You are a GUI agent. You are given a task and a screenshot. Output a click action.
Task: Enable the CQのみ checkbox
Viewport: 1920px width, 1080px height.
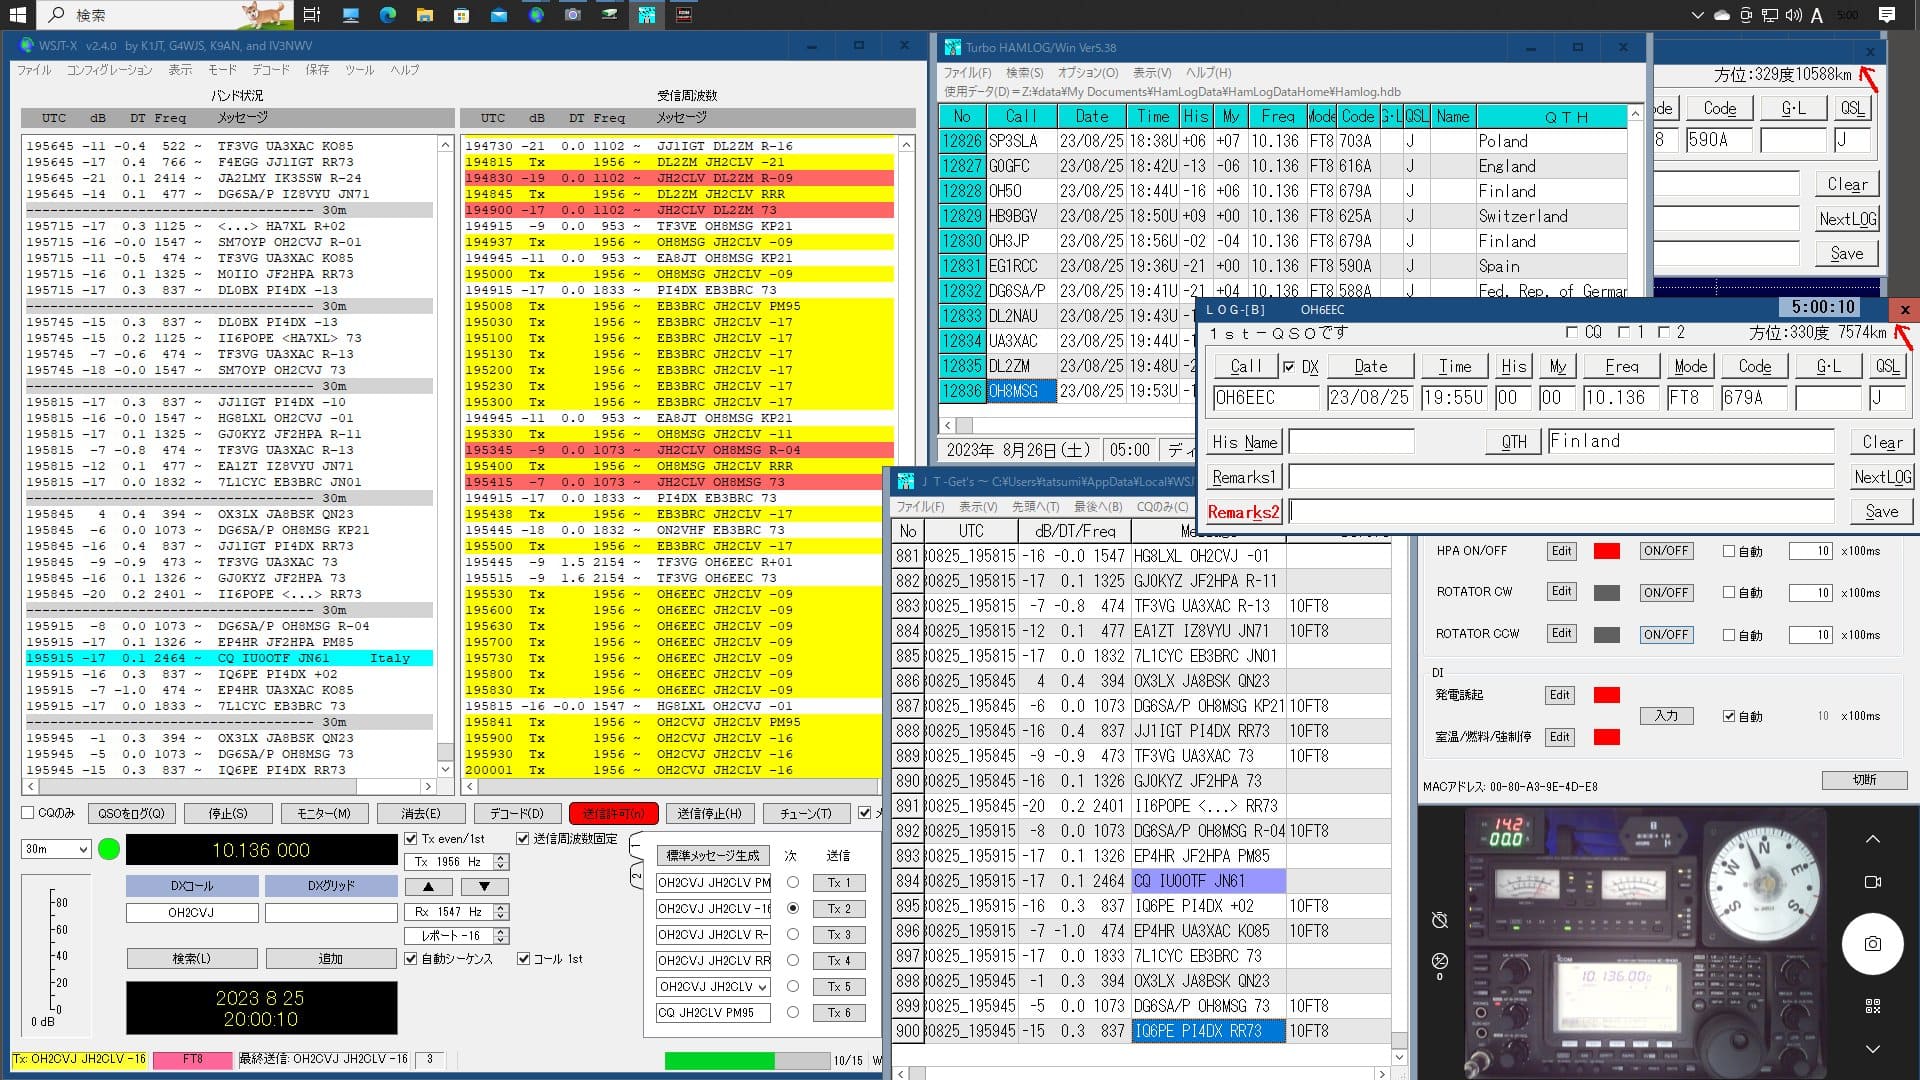pos(28,813)
